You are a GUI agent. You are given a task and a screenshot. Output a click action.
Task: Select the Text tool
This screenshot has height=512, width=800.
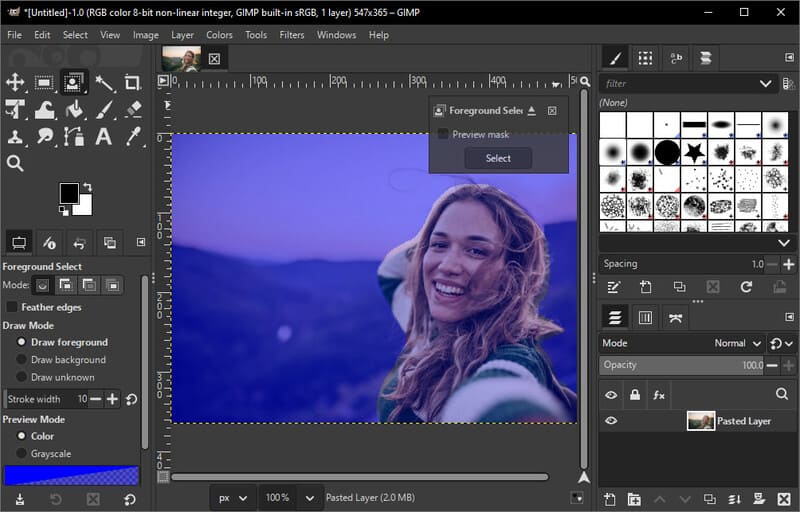[104, 137]
